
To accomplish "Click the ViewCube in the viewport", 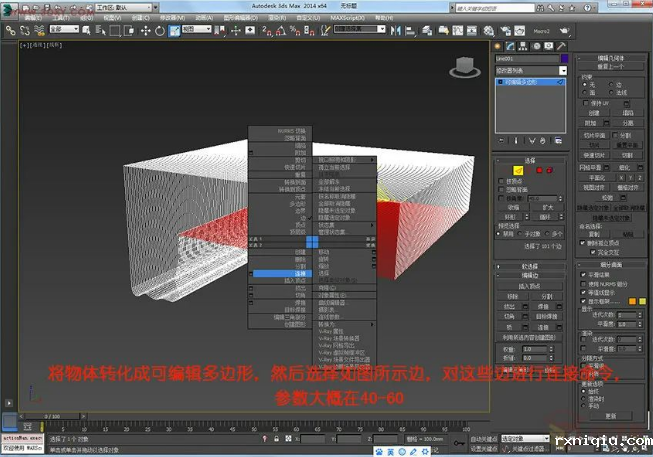I will click(x=465, y=67).
